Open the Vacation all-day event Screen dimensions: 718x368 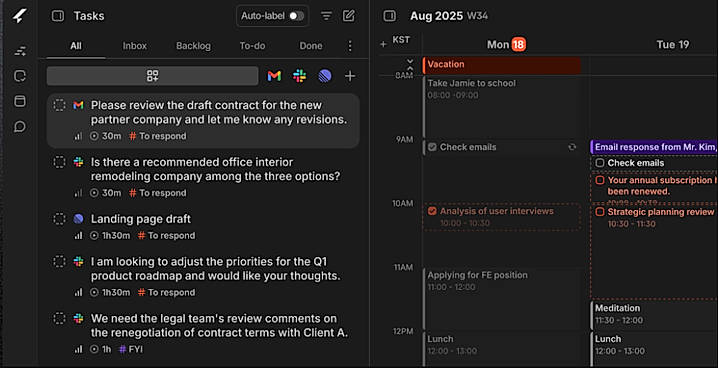click(x=501, y=65)
